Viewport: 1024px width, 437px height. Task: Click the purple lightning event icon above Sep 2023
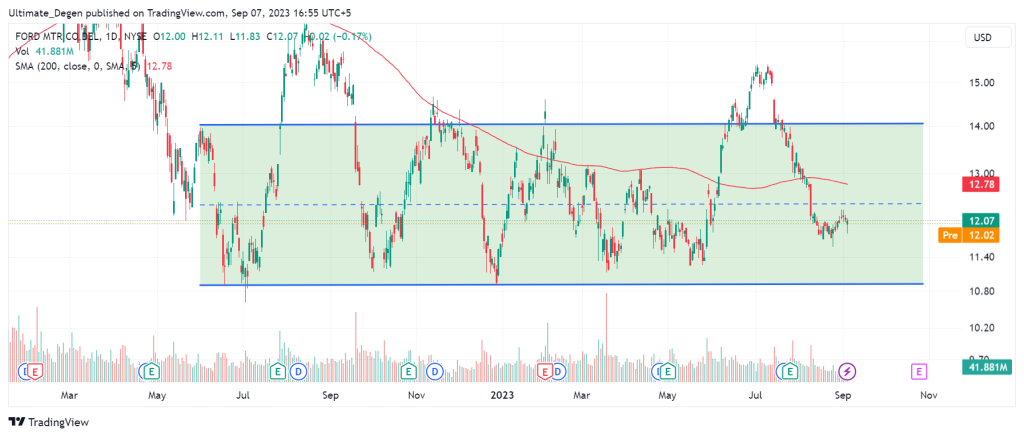pyautogui.click(x=848, y=372)
